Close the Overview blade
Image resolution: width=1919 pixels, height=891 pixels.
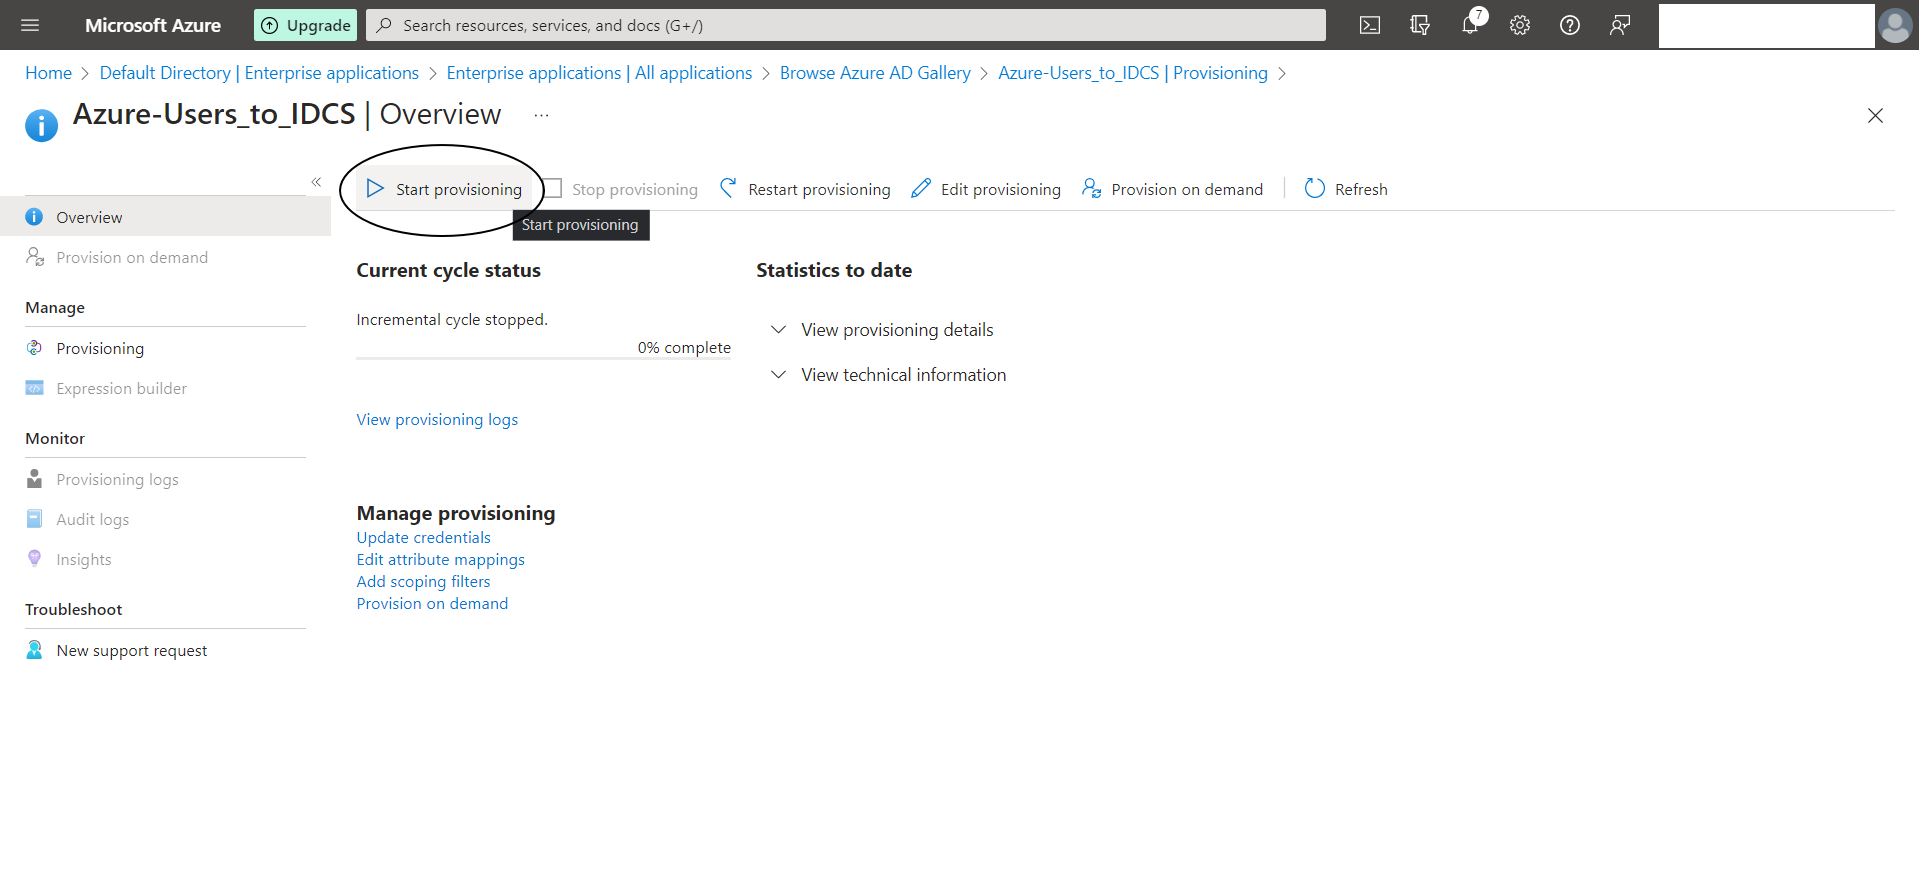click(x=1875, y=116)
